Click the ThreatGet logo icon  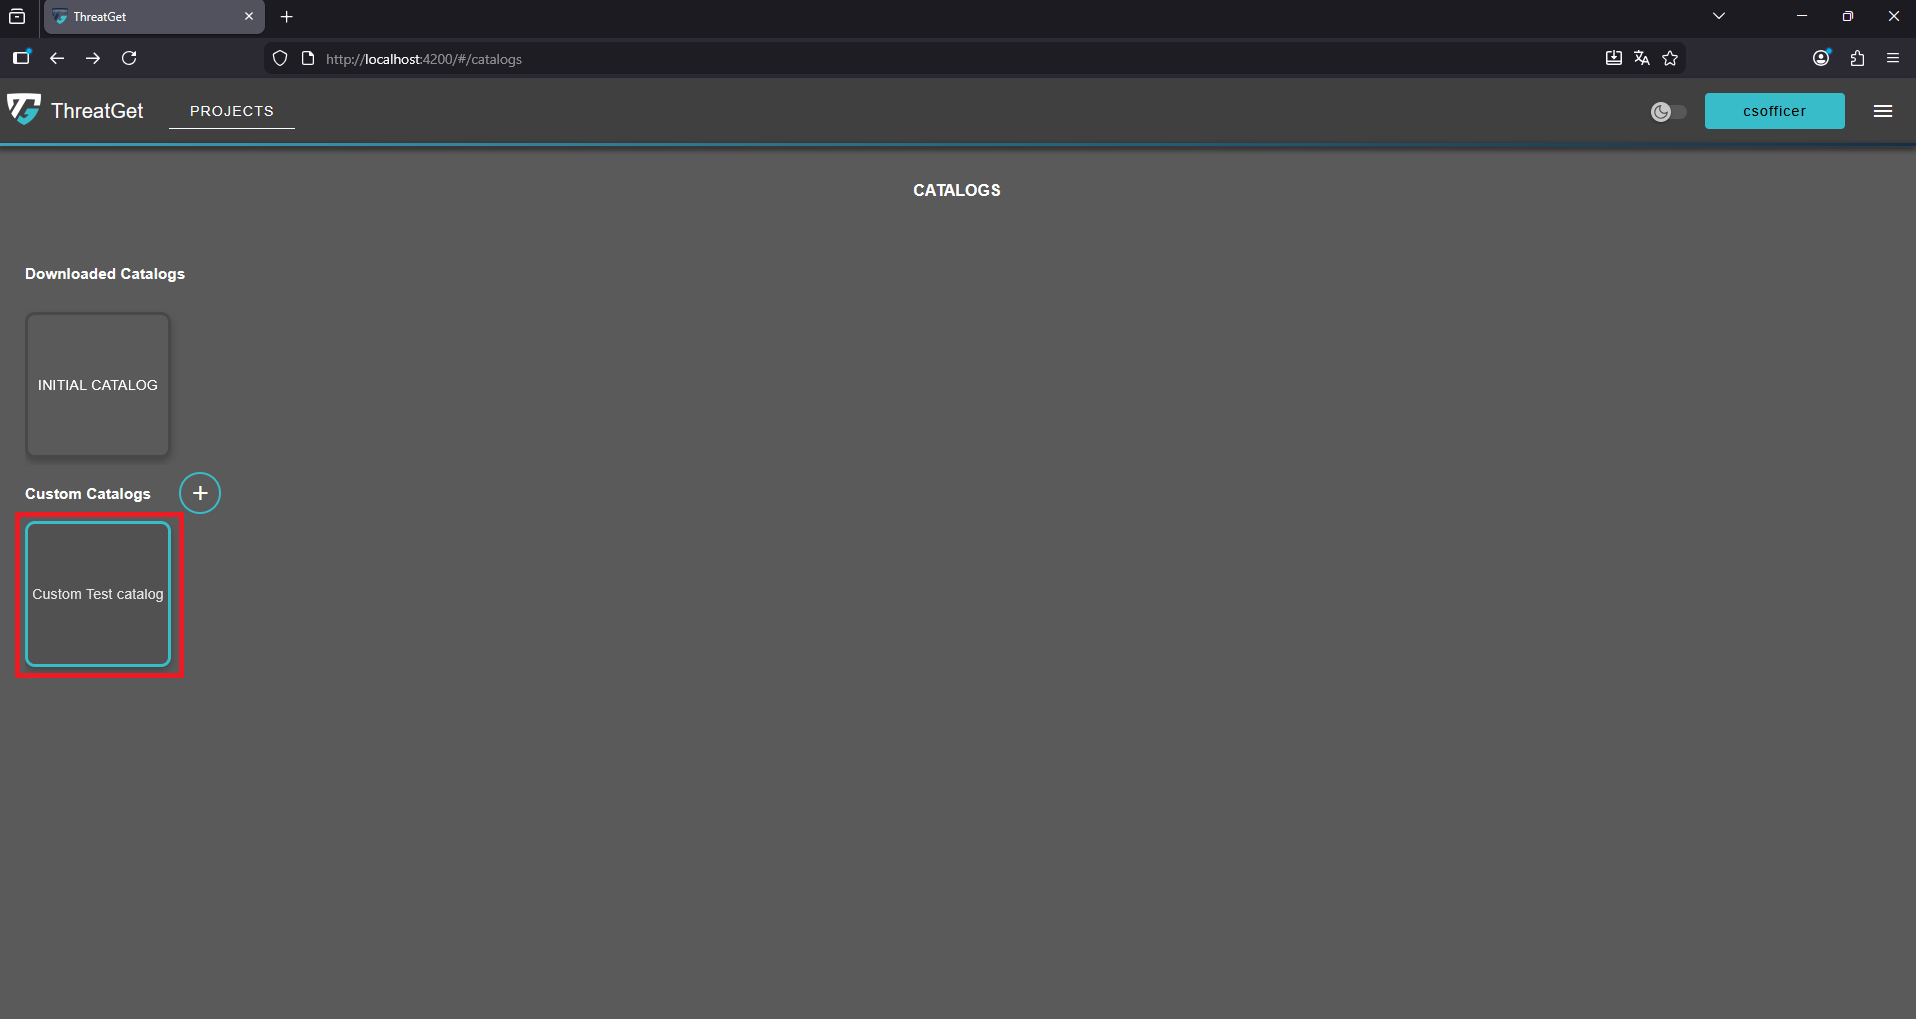tap(24, 109)
